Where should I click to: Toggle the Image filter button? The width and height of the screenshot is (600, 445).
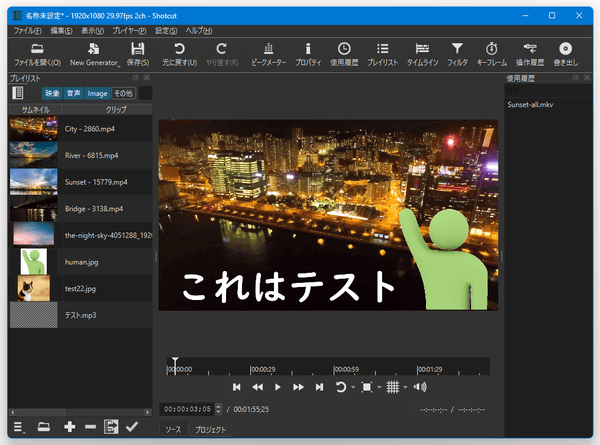point(97,93)
